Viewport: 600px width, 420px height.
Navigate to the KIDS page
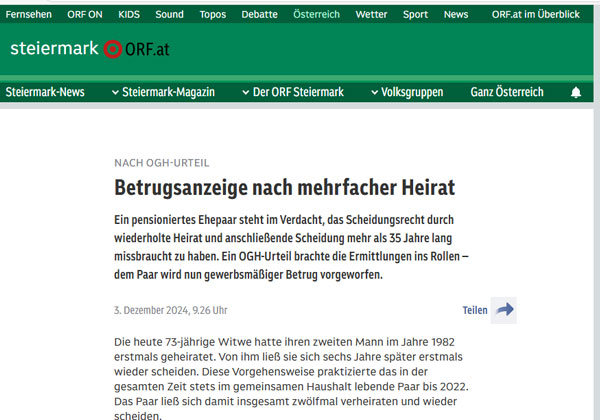click(x=129, y=15)
